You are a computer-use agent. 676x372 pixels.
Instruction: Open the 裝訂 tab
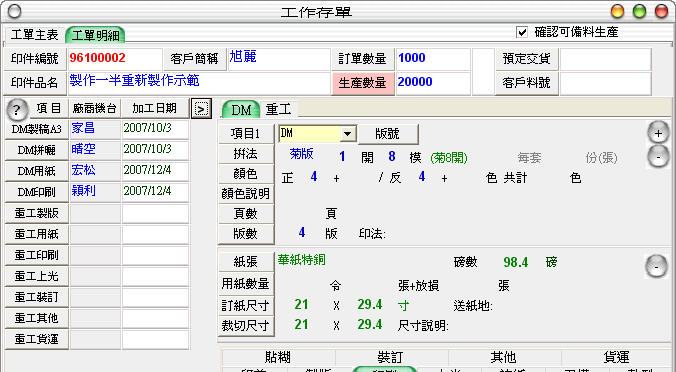(391, 357)
